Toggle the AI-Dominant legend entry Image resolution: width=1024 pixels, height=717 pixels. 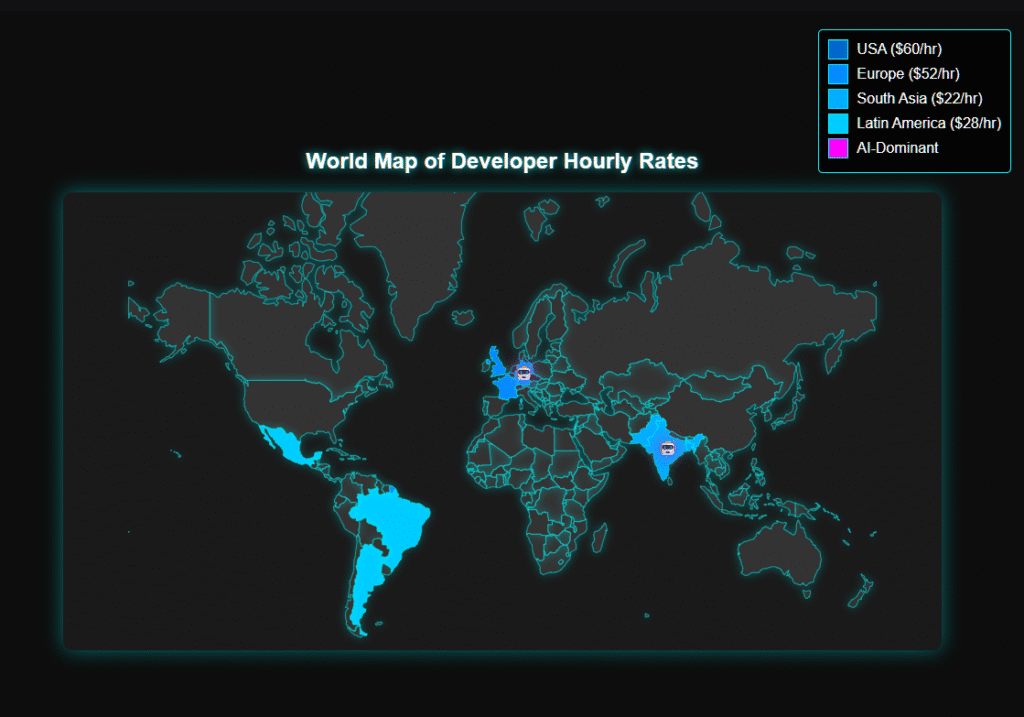(x=897, y=147)
